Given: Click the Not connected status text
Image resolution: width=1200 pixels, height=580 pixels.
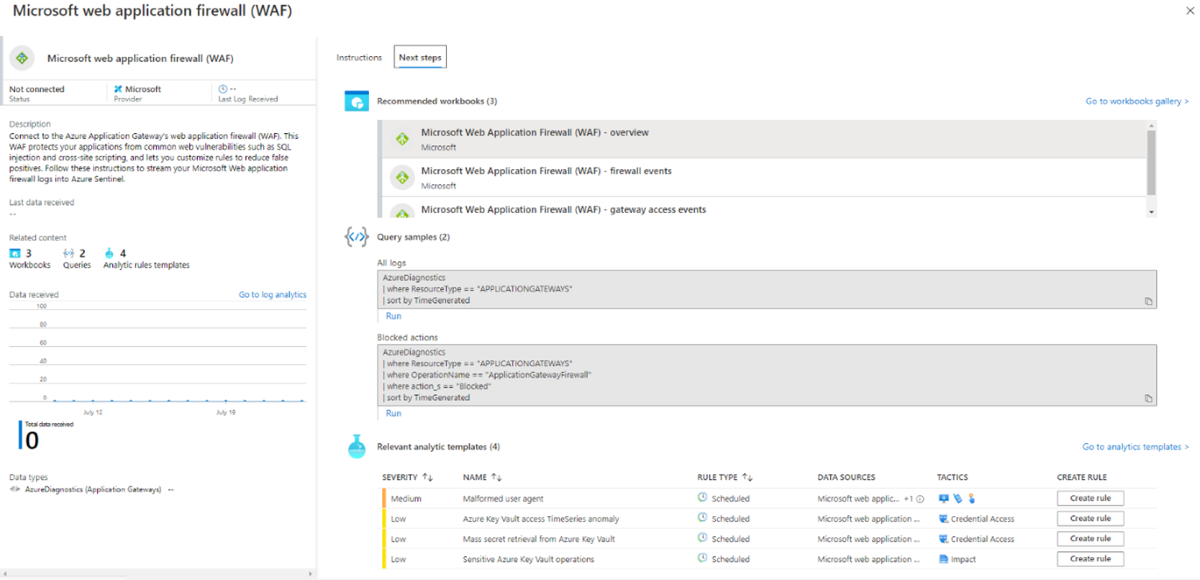Looking at the screenshot, I should pos(37,89).
